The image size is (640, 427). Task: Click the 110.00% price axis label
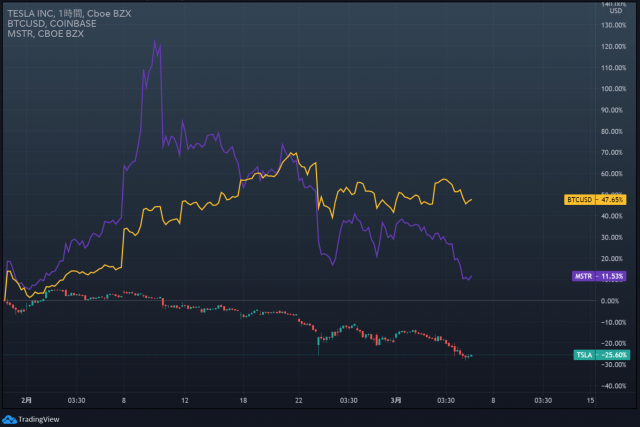[613, 68]
